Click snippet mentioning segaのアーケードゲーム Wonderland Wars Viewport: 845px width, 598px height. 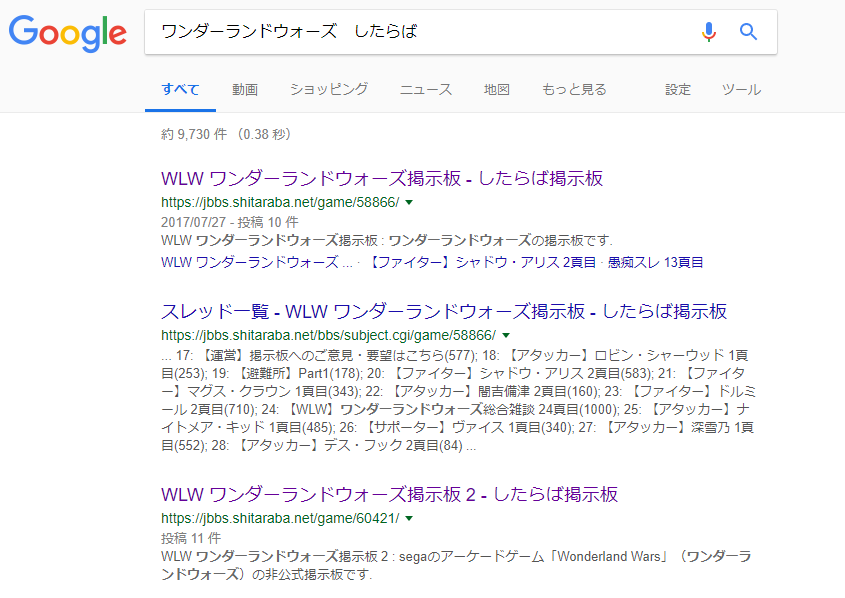[456, 566]
